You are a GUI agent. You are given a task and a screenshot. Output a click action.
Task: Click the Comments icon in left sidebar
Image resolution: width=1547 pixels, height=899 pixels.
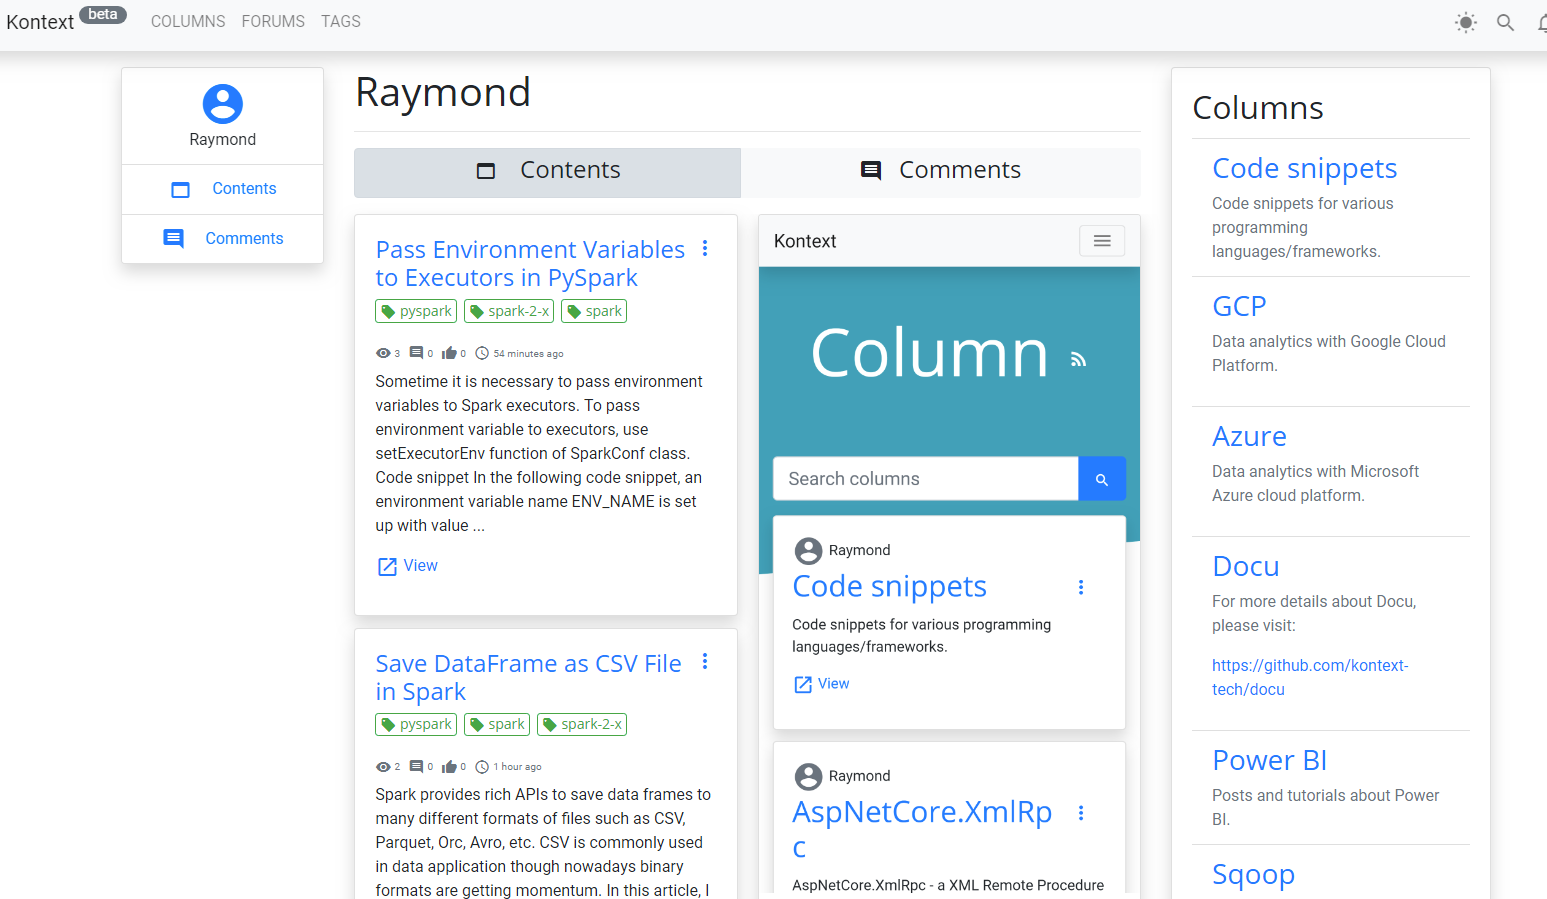(173, 238)
